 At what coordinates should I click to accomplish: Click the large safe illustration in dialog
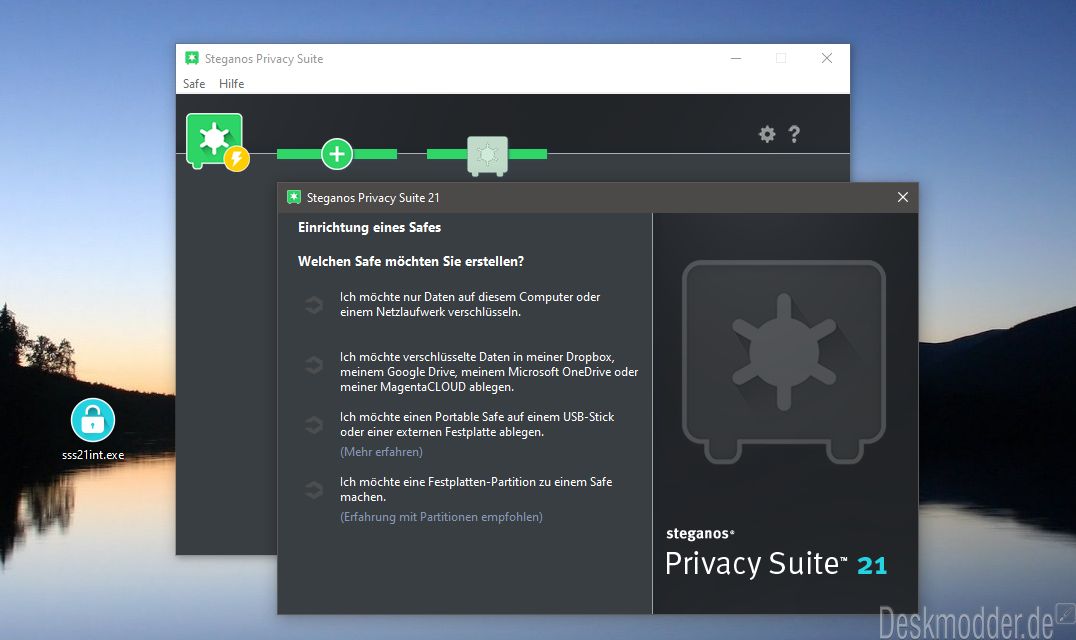(784, 362)
